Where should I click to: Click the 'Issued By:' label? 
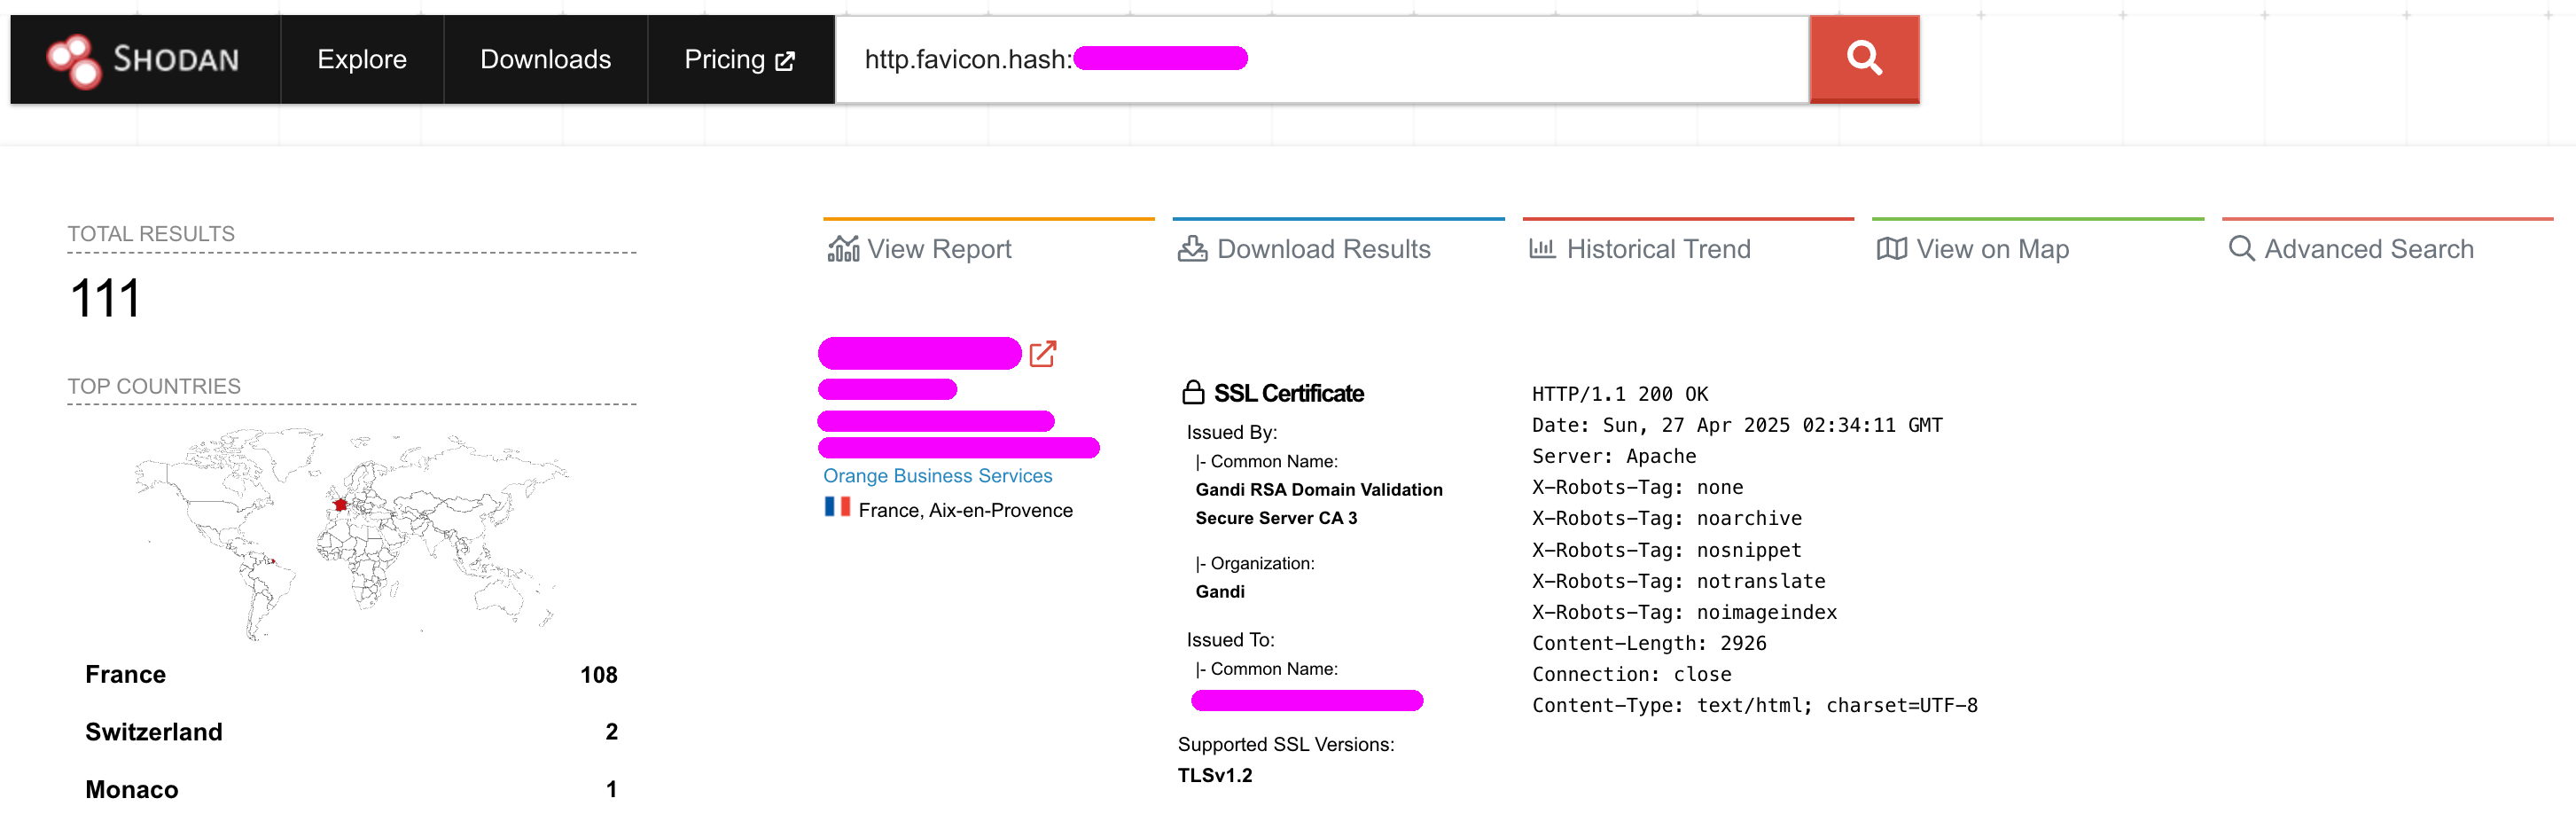click(x=1231, y=432)
